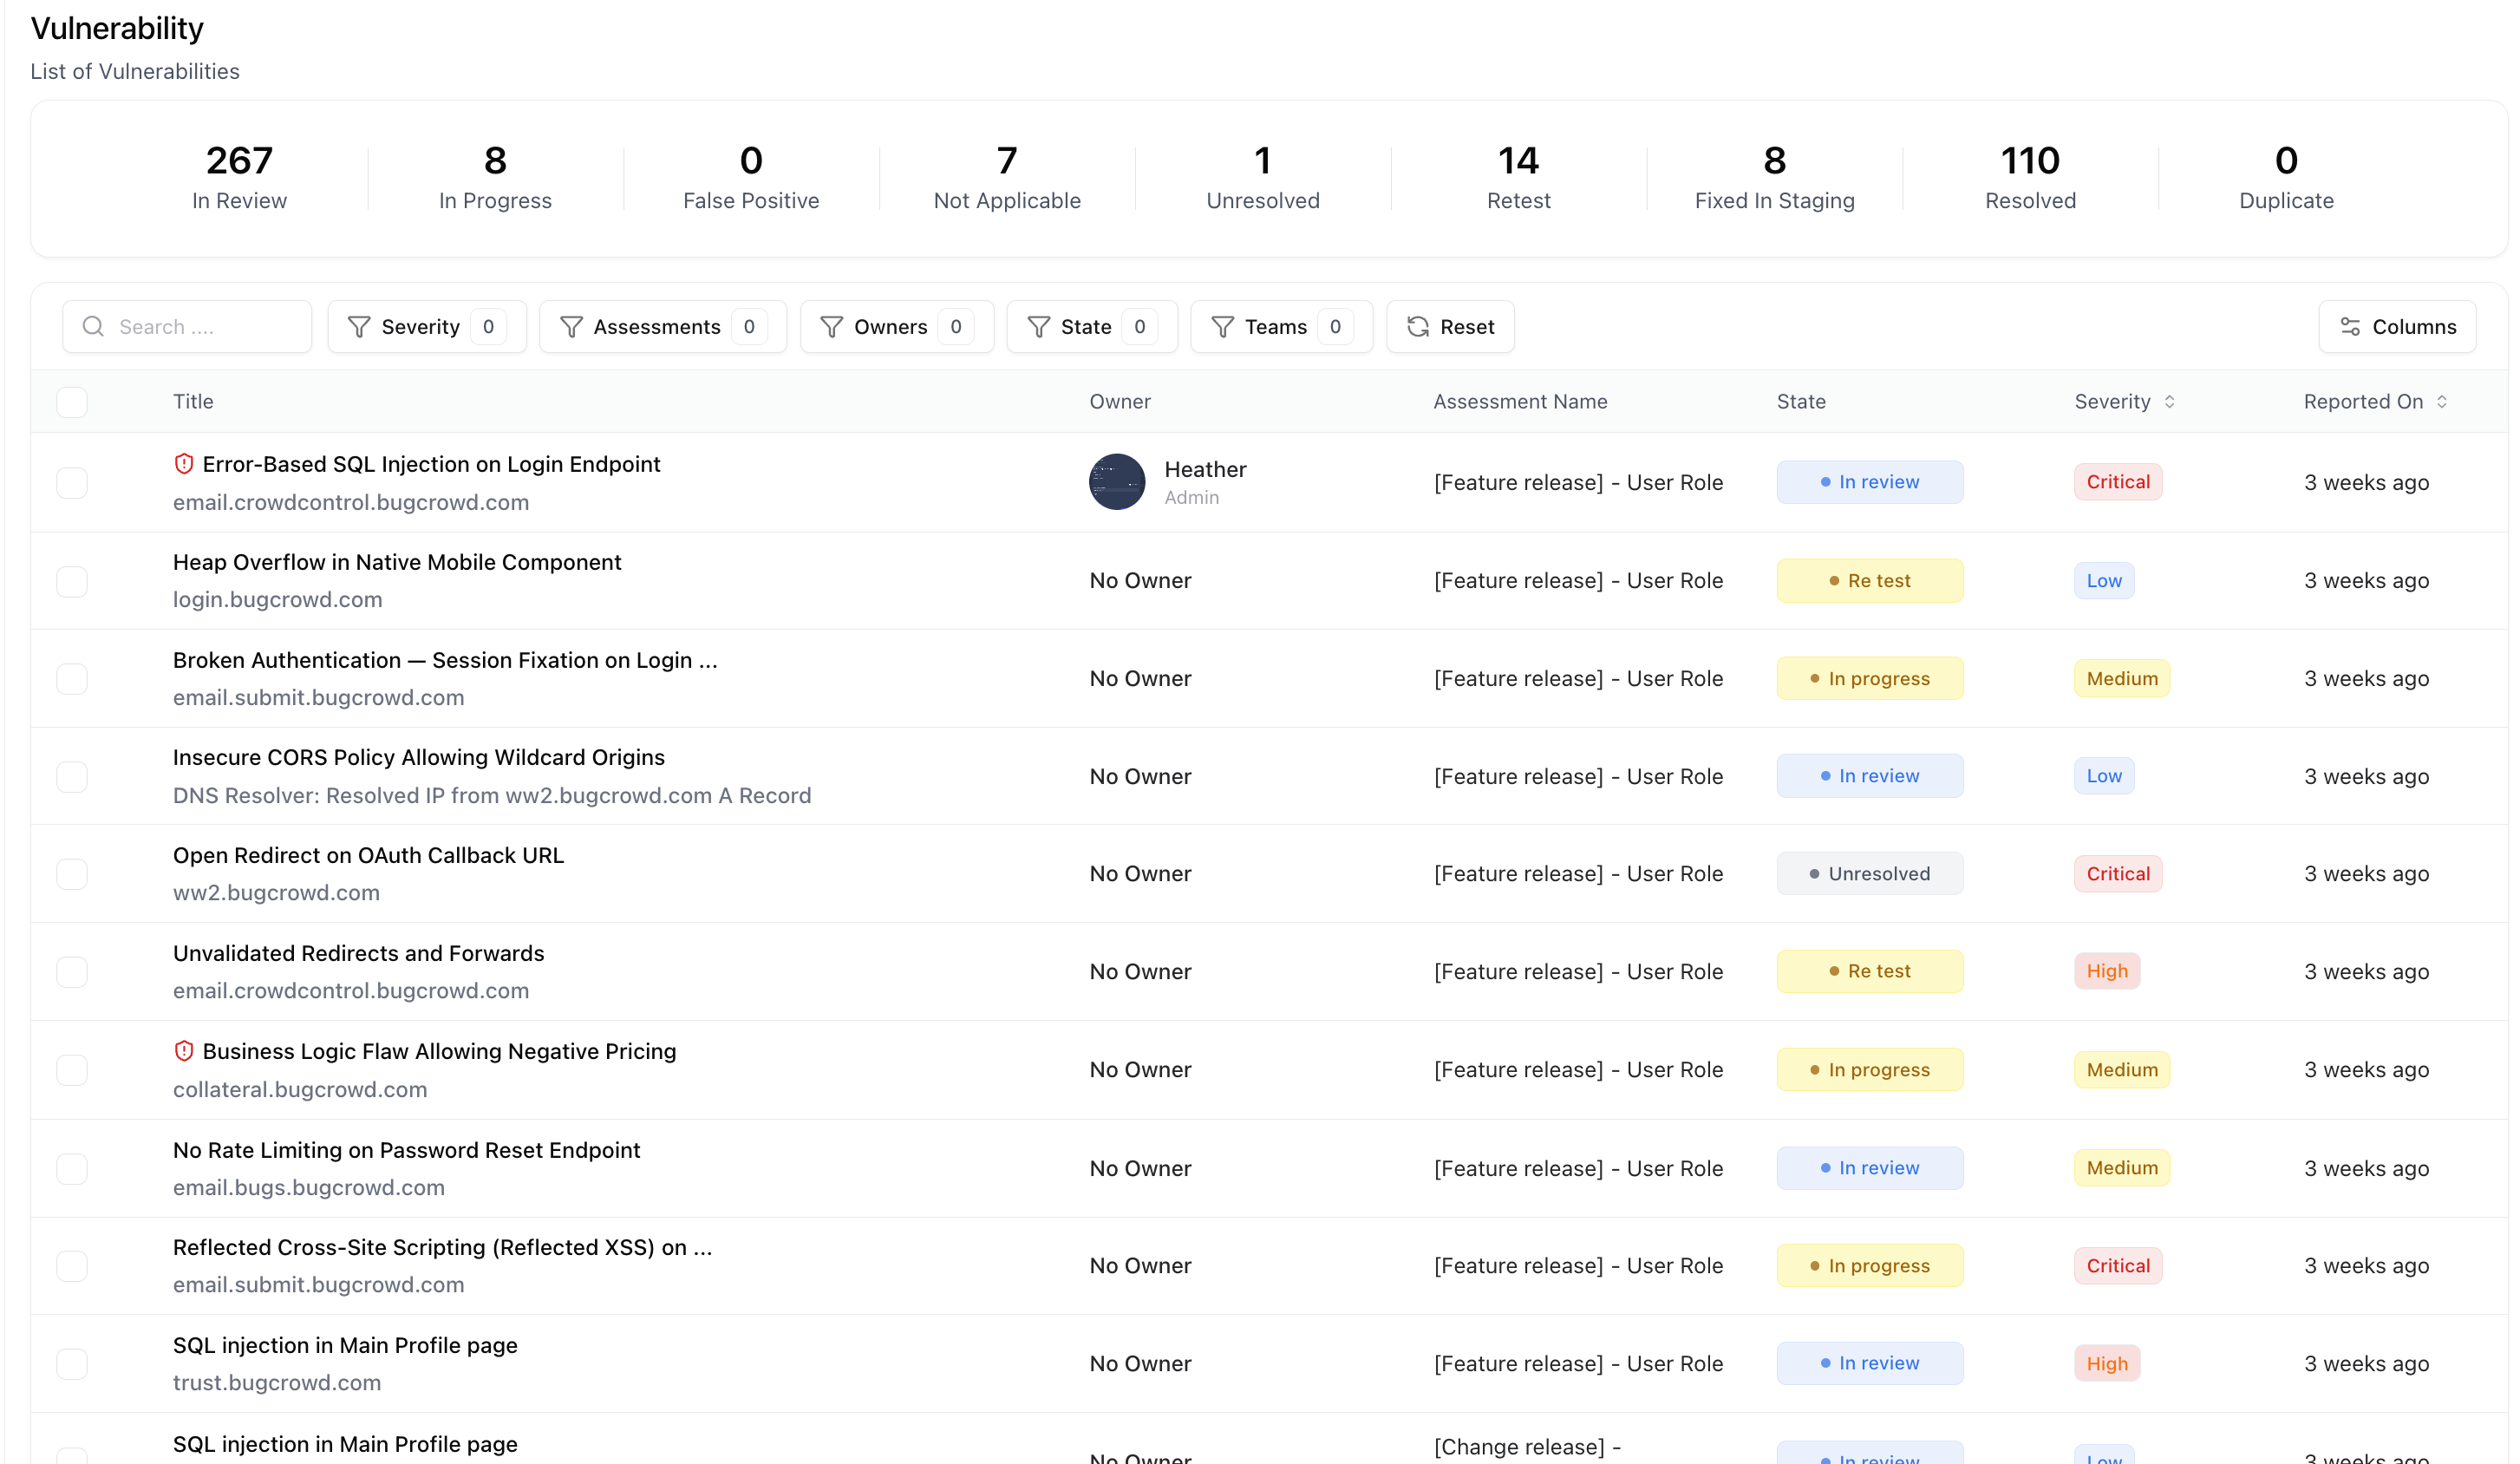Click the State filter funnel icon
2520x1464 pixels.
(1040, 326)
